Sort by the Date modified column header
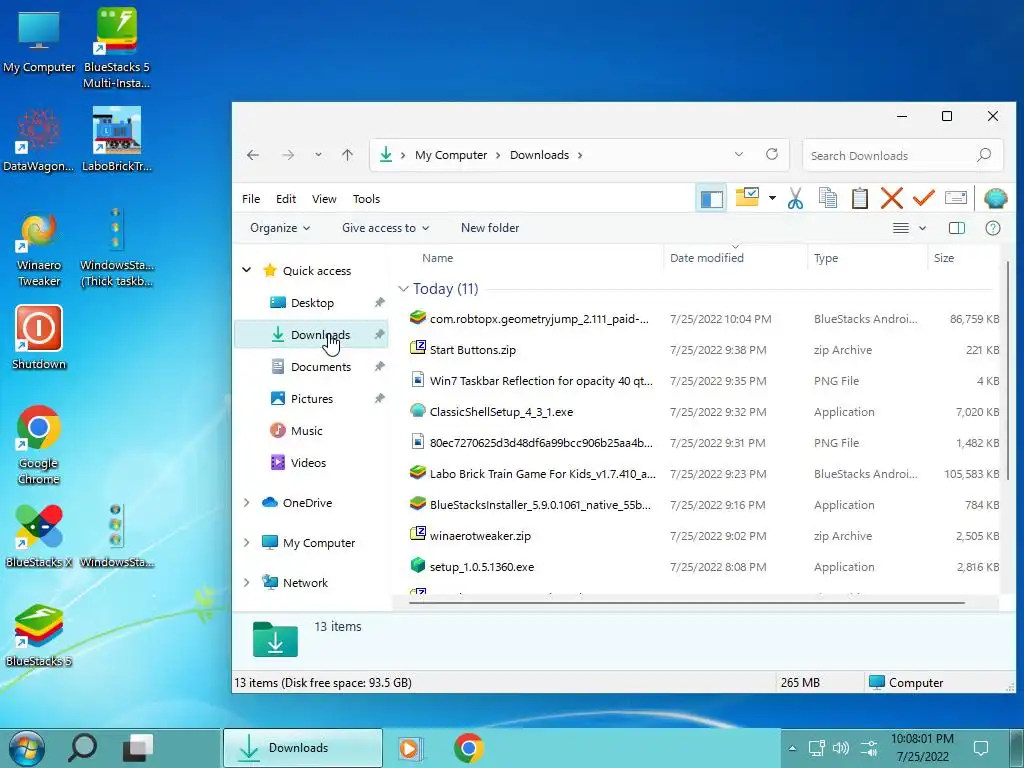The width and height of the screenshot is (1024, 768). [x=707, y=258]
